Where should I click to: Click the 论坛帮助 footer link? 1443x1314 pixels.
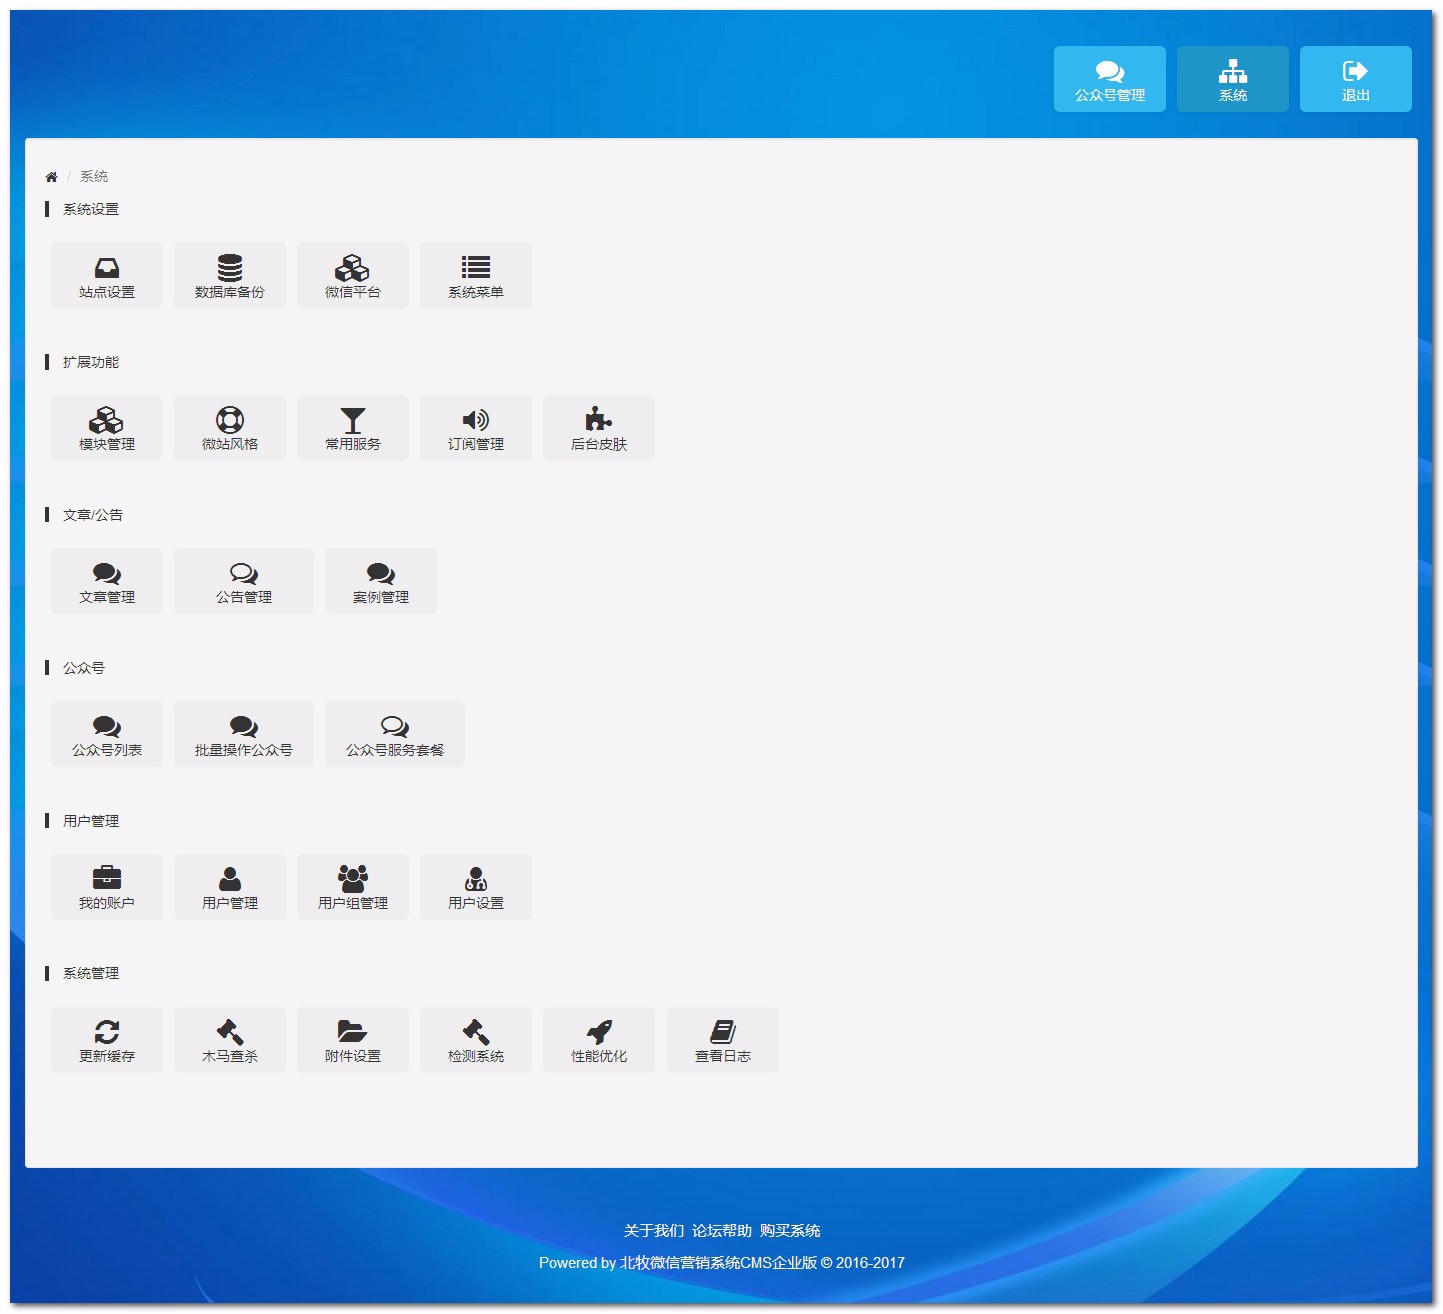[x=722, y=1231]
